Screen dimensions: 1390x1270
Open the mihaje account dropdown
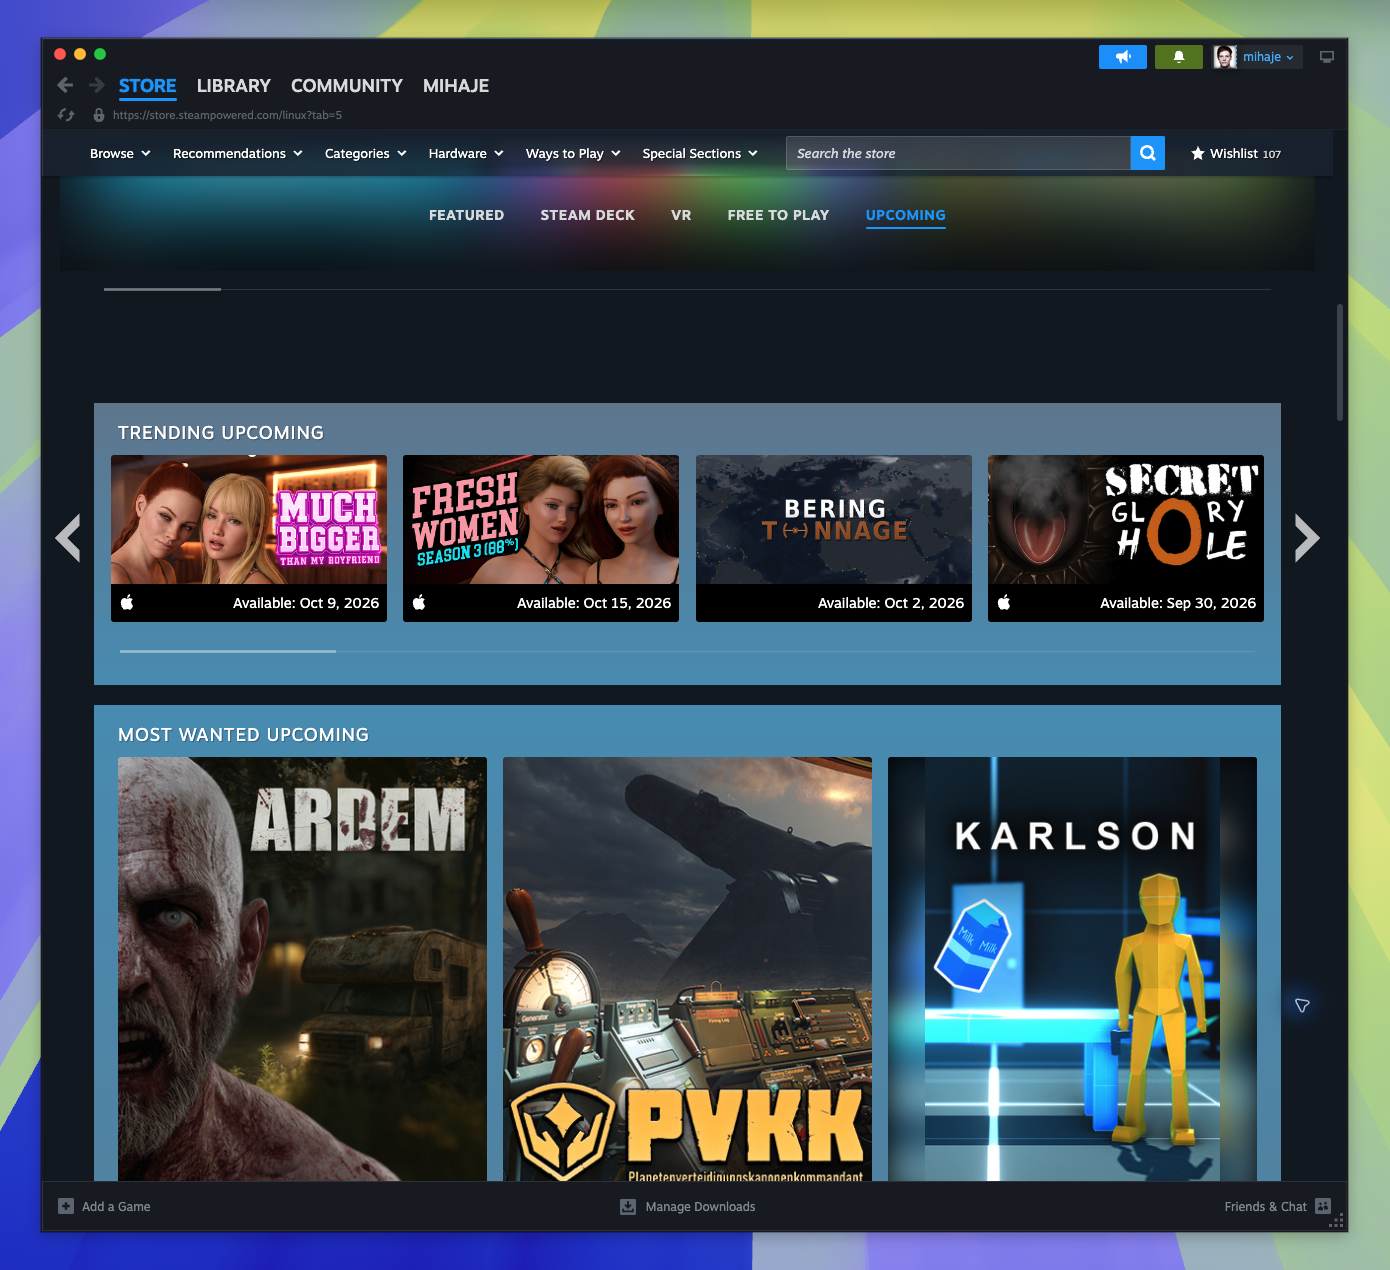click(x=1268, y=57)
